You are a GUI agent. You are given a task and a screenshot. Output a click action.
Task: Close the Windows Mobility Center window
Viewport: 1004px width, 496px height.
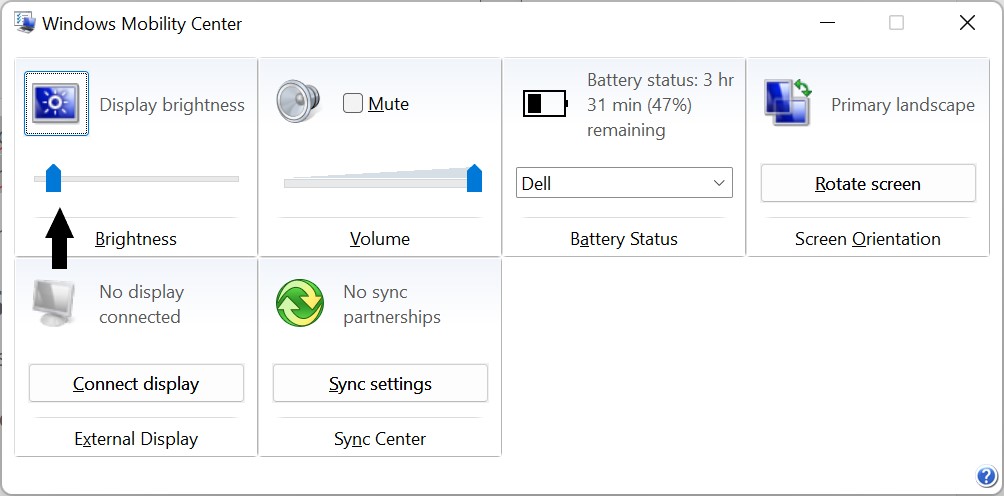(967, 23)
